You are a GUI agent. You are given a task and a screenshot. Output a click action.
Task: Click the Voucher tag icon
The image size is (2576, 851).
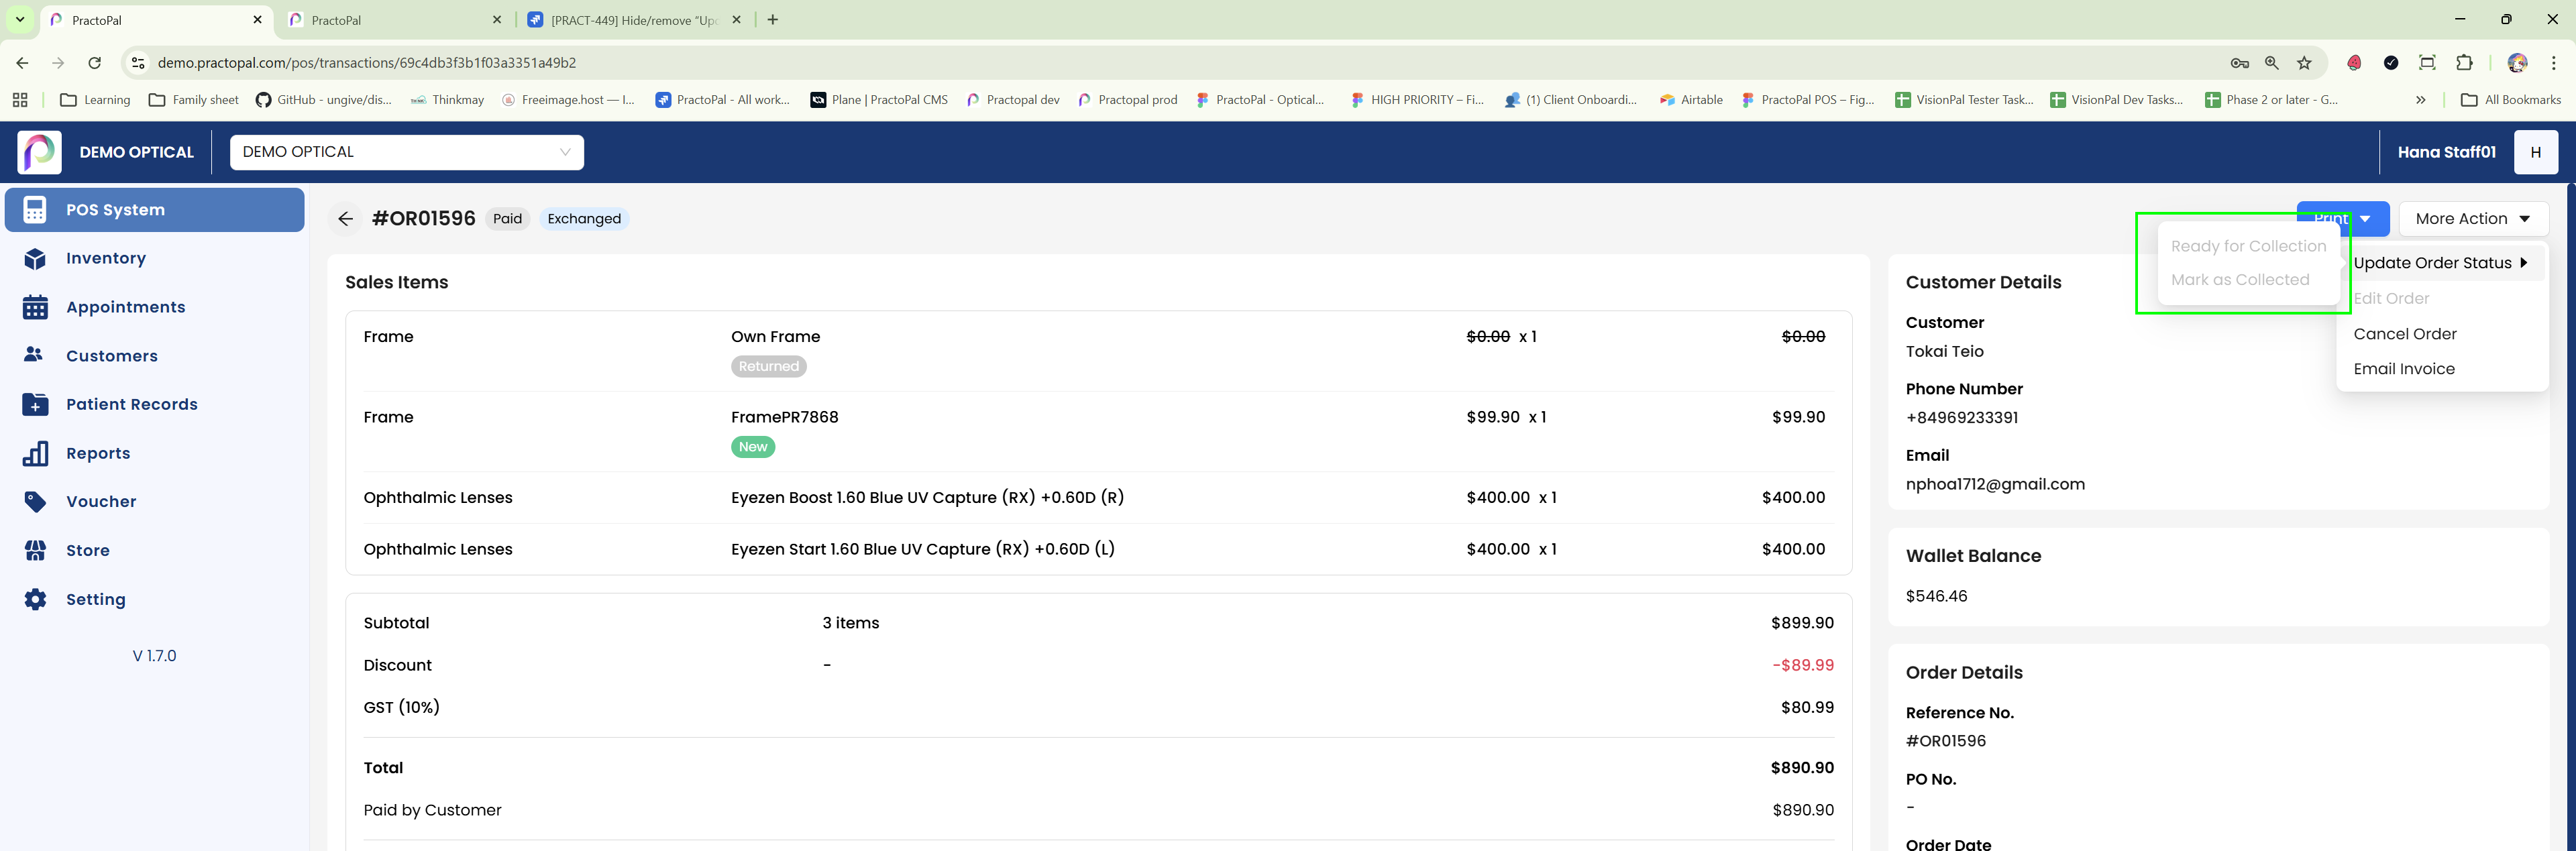click(35, 501)
